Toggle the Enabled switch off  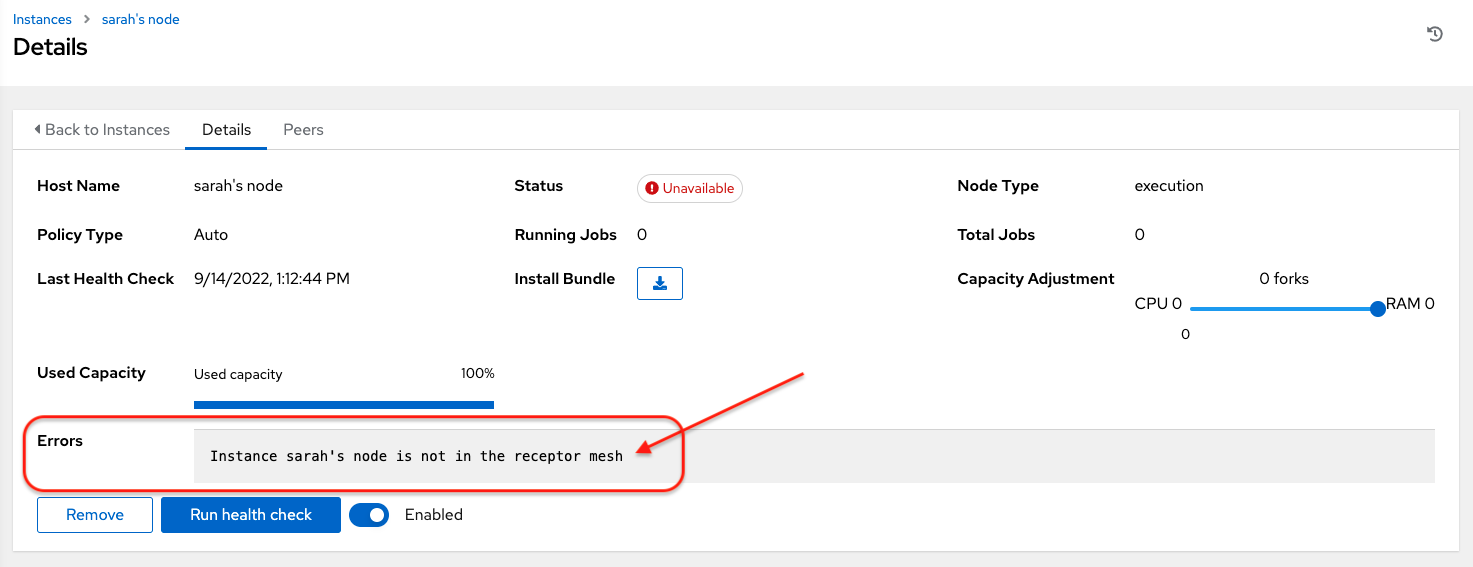pos(369,515)
